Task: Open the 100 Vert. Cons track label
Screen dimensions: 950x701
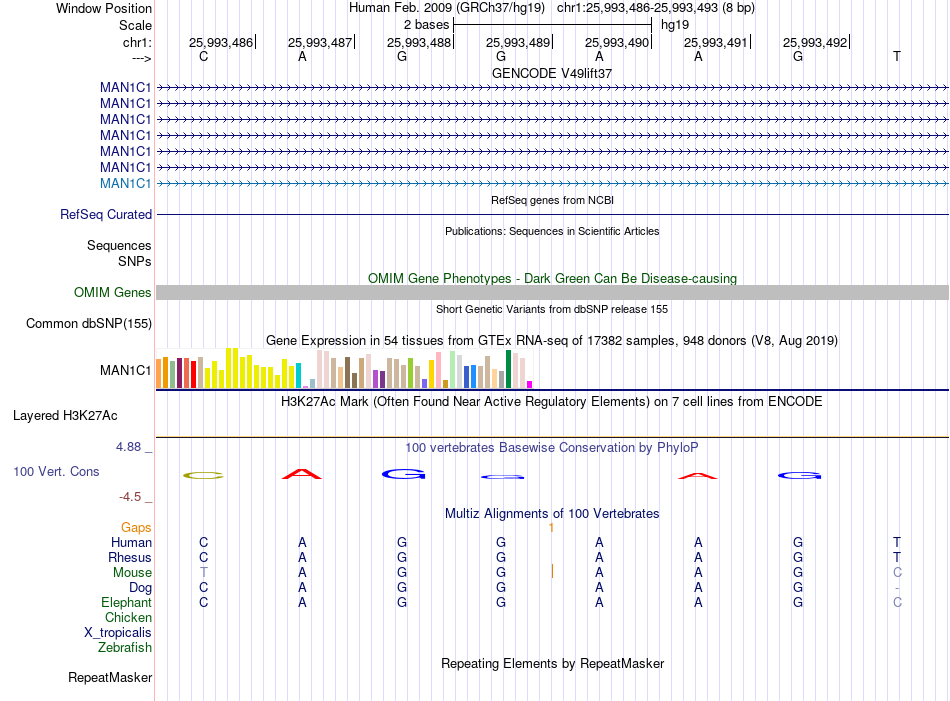Action: pos(56,471)
